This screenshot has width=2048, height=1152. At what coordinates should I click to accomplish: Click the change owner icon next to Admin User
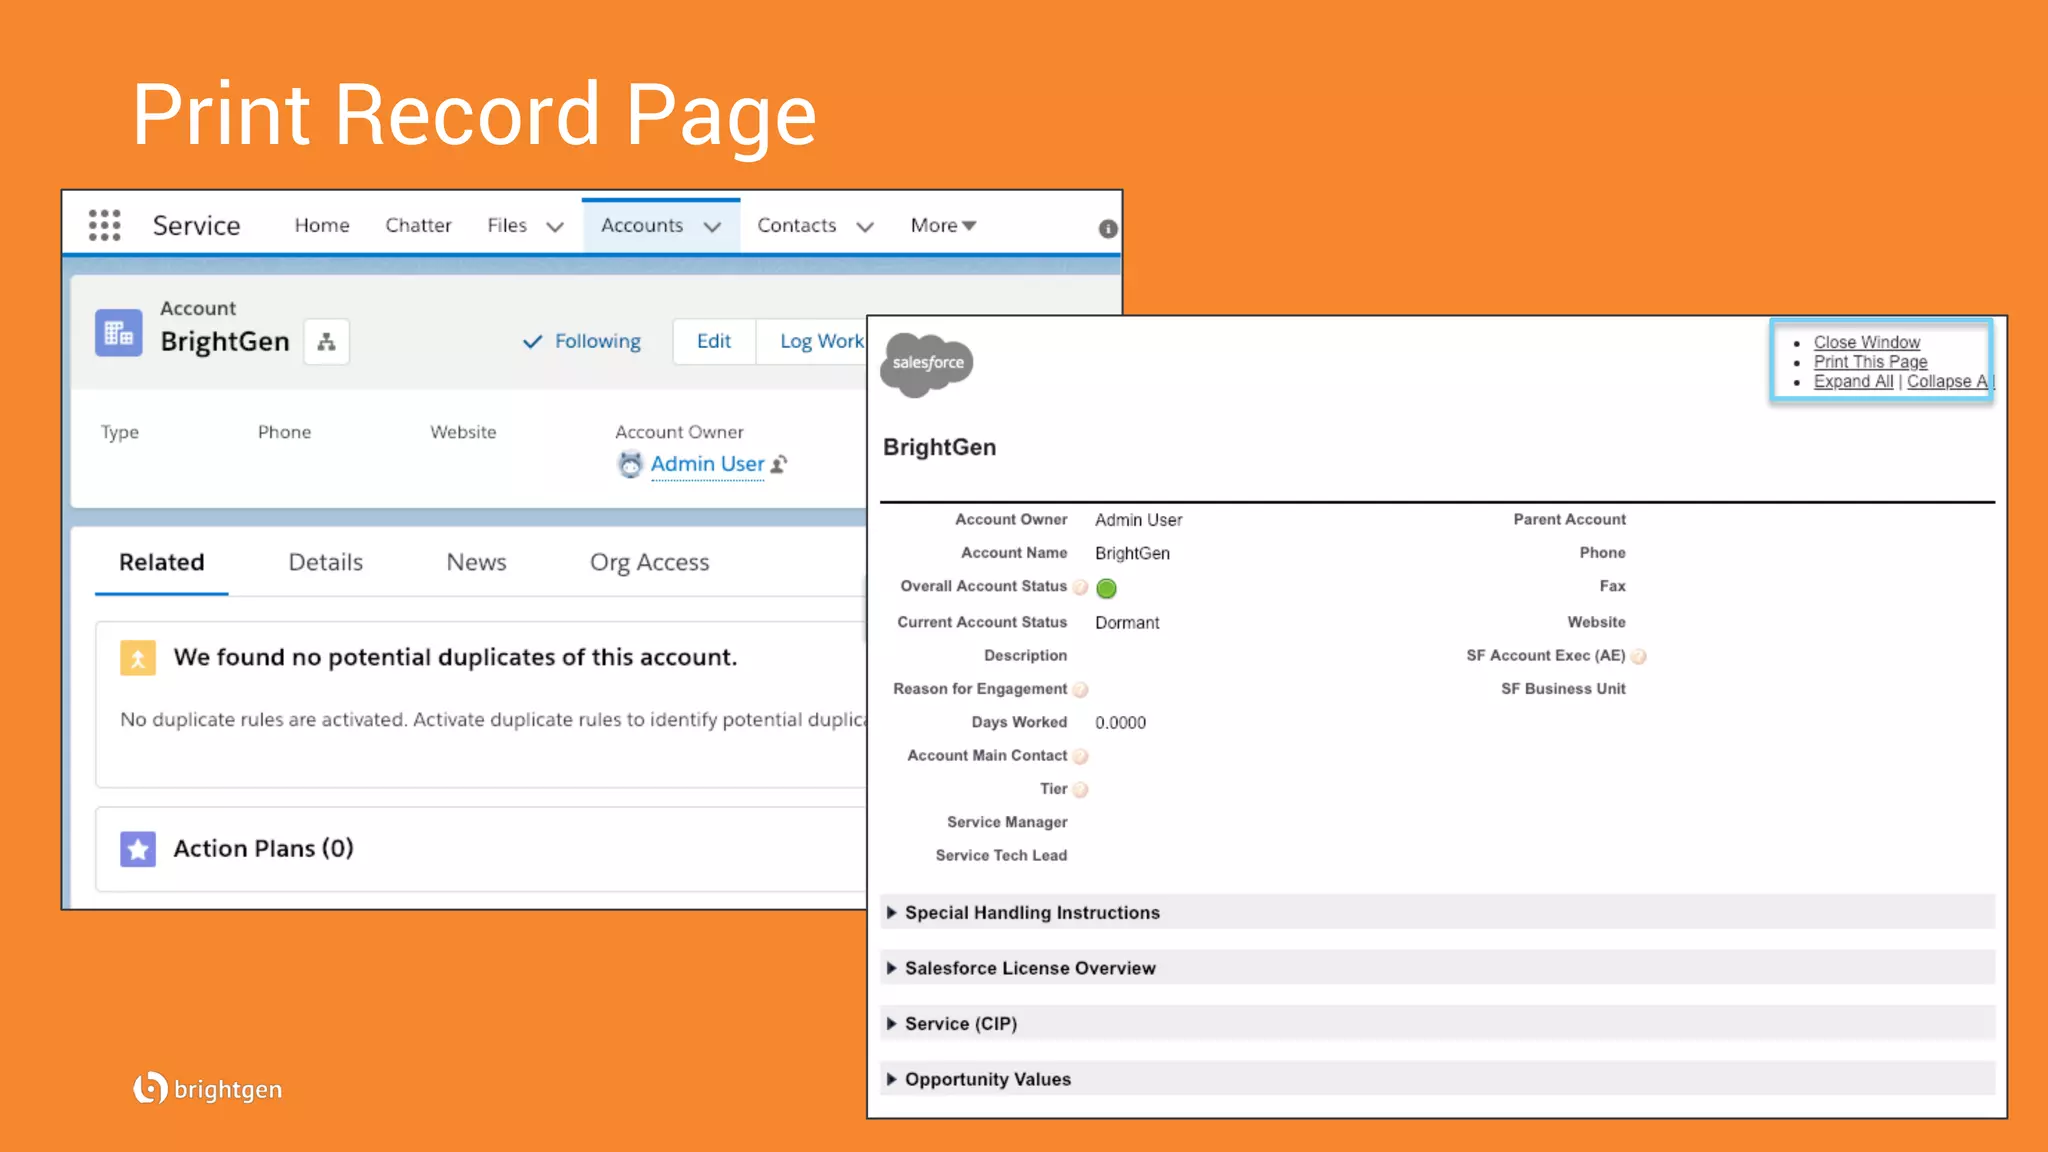(779, 464)
